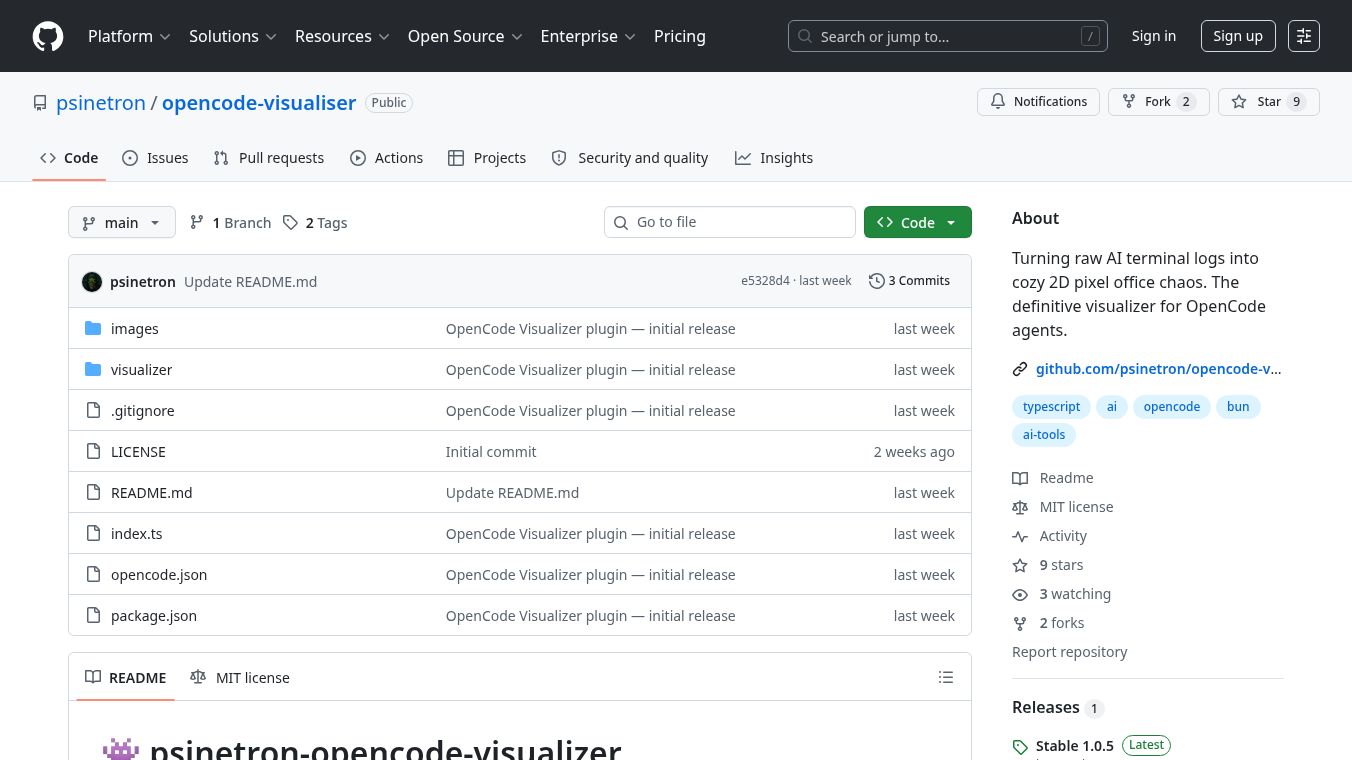Expand the Solutions menu
The height and width of the screenshot is (760, 1352).
232,36
